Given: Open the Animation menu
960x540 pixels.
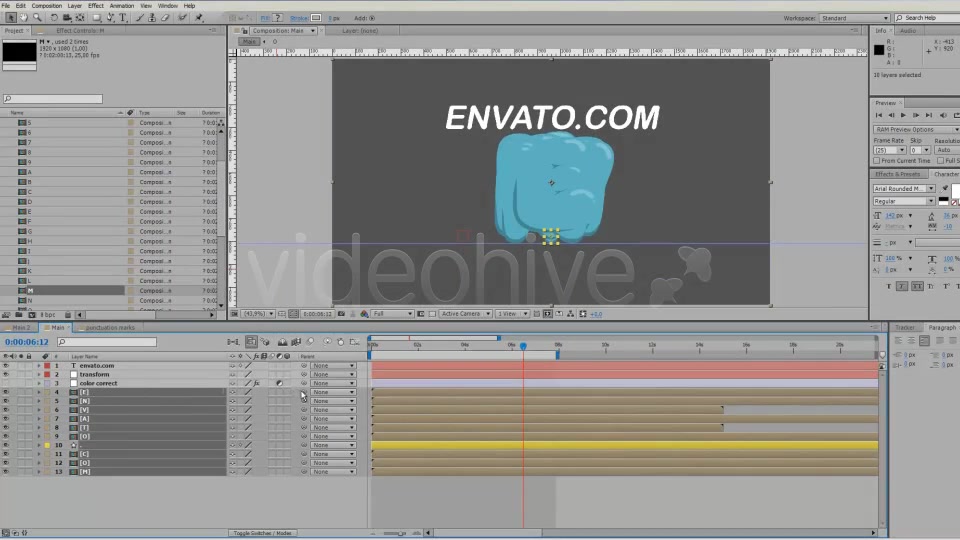Looking at the screenshot, I should pos(122,6).
